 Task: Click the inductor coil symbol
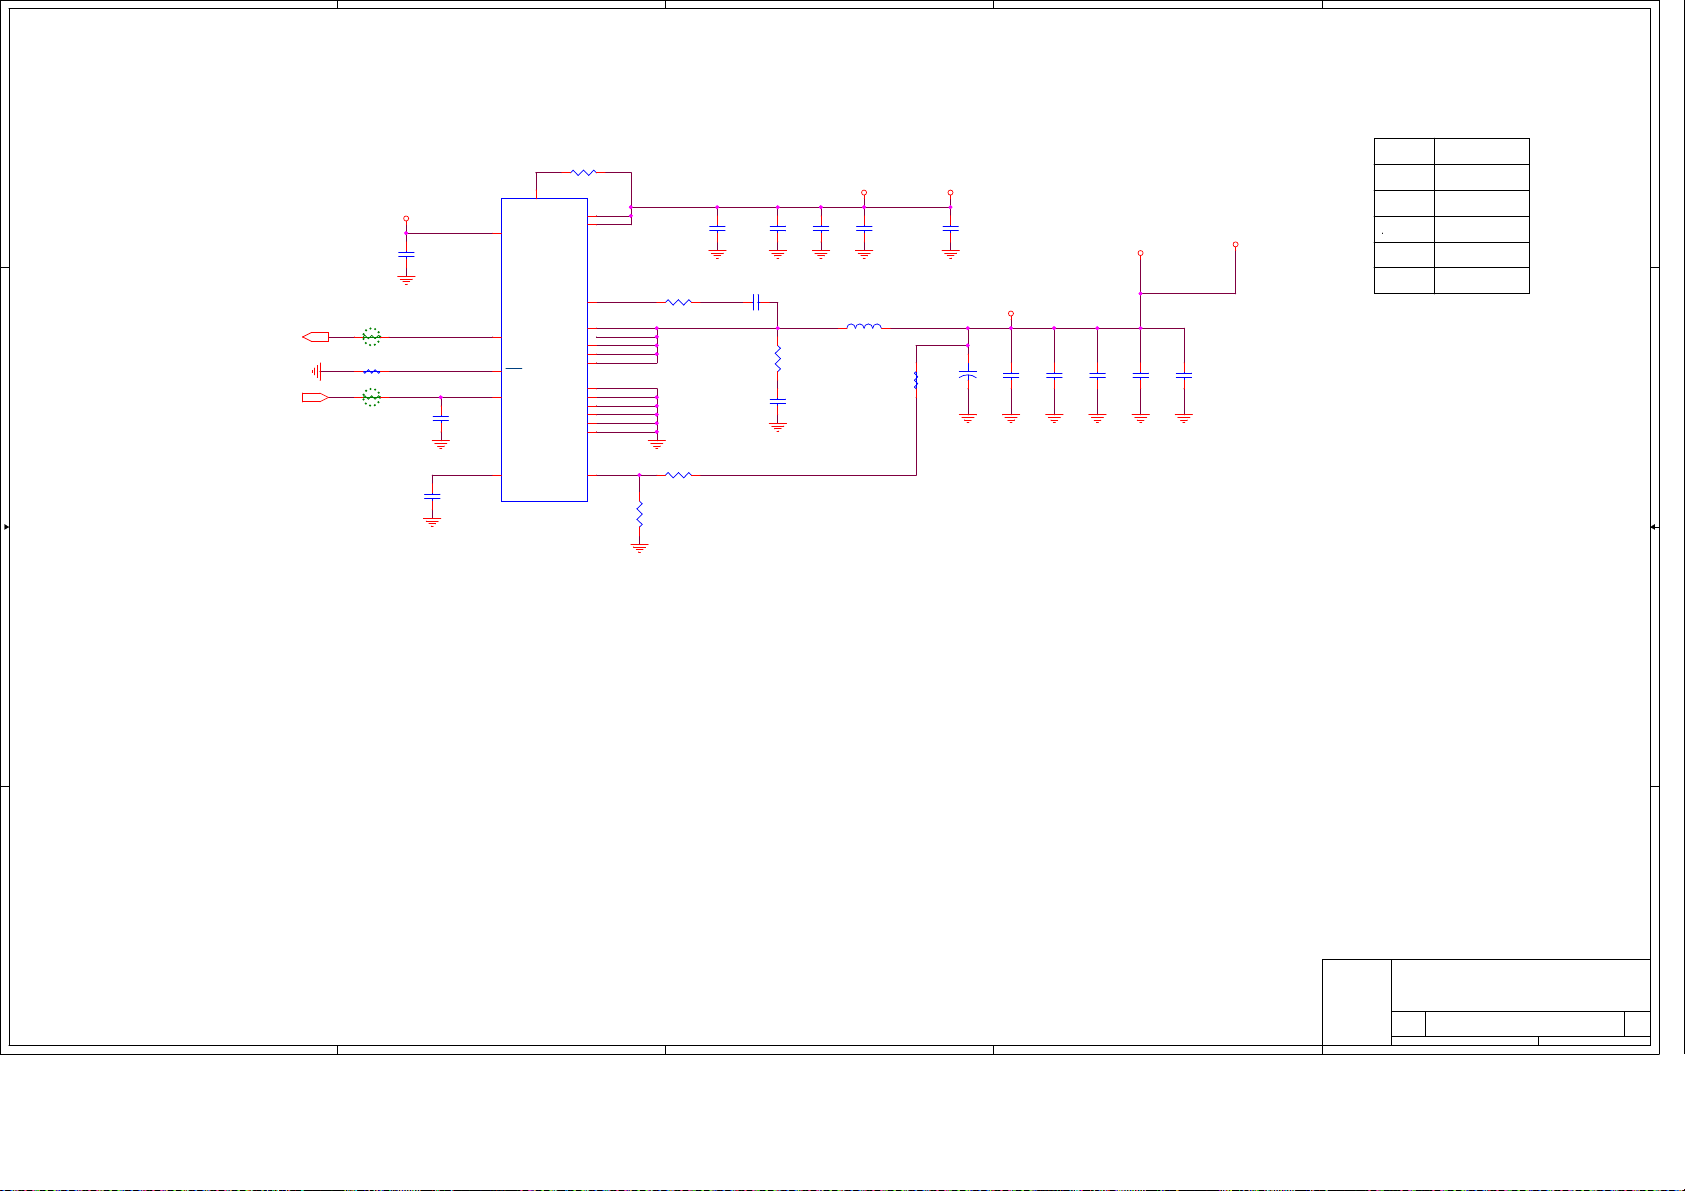[864, 326]
